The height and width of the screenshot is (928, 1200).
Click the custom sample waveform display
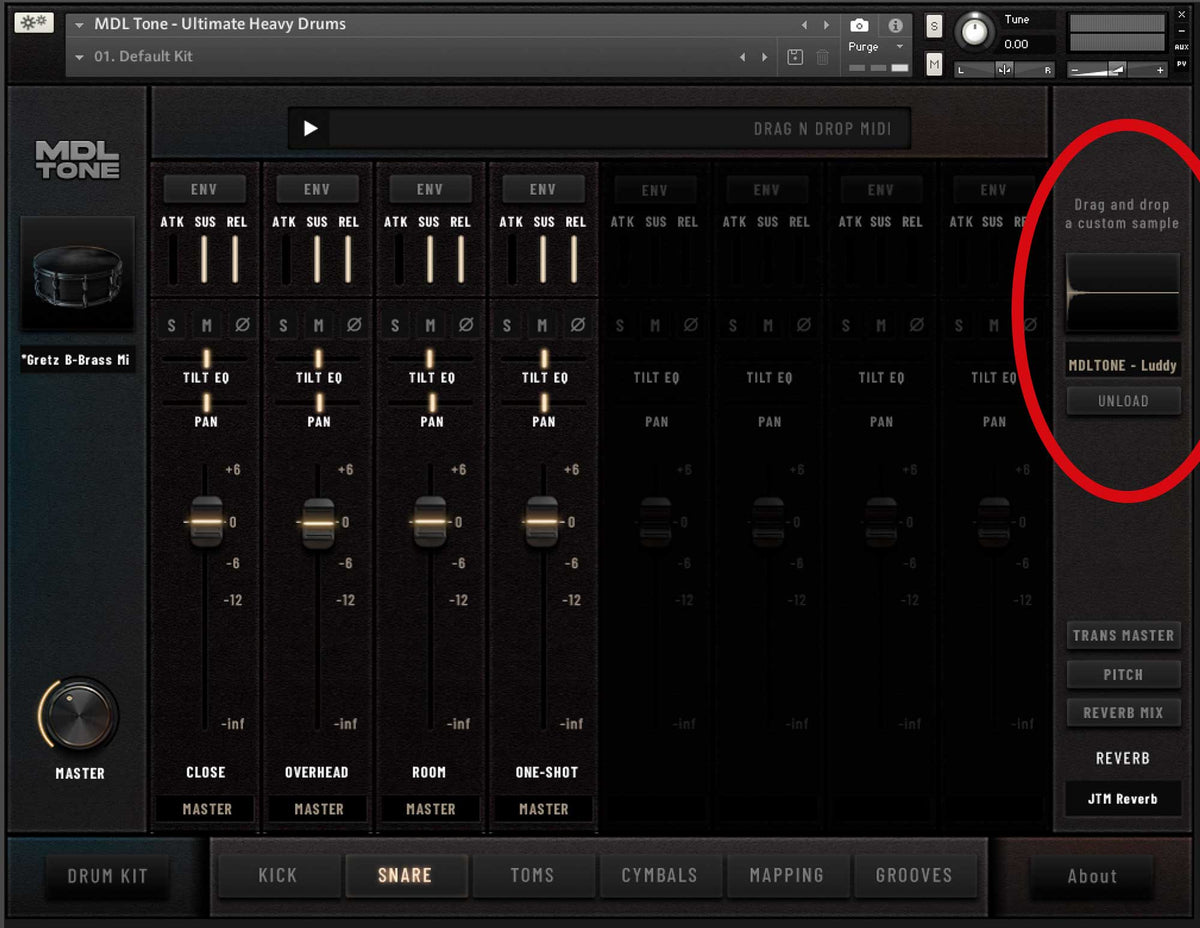(1123, 292)
